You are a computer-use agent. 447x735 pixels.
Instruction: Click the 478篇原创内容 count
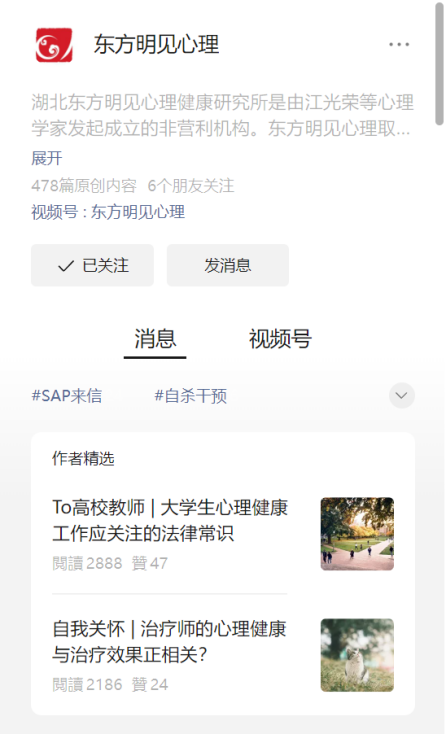(x=84, y=186)
